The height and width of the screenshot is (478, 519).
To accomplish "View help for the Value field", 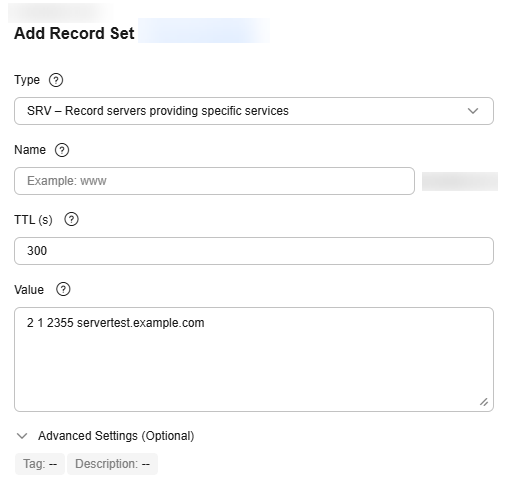I will pyautogui.click(x=63, y=289).
